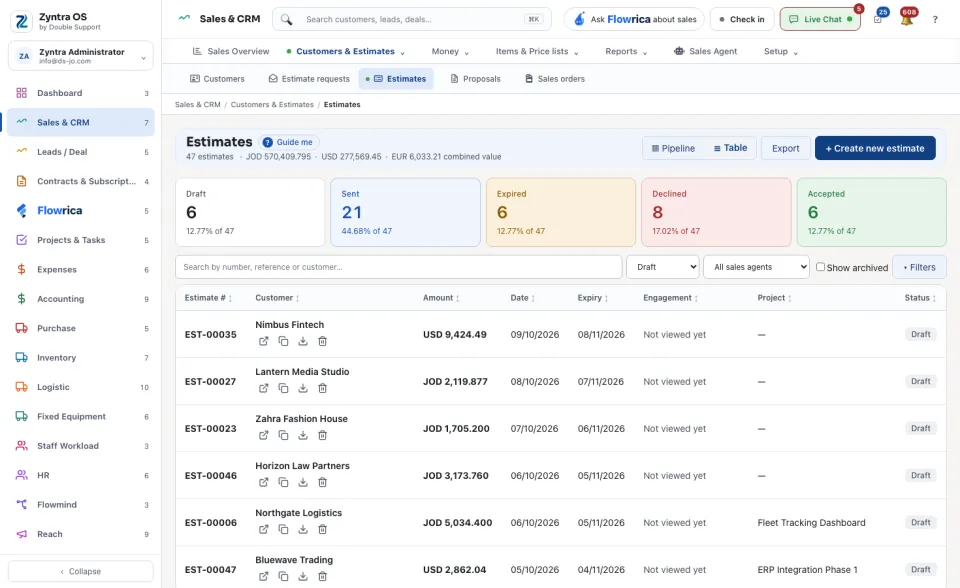Open the tasks checklist icon with 25 badge

[x=879, y=18]
